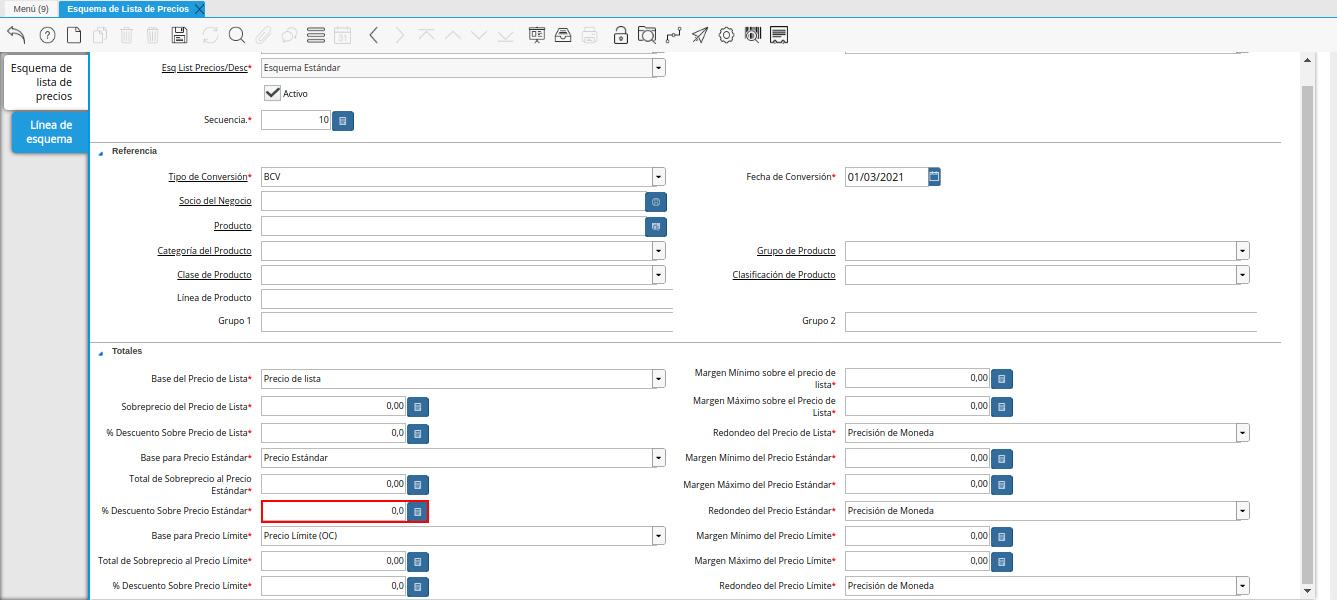This screenshot has width=1337, height=600.
Task: Open Redondeo del Precio de Lista dropdown
Action: [x=1243, y=433]
